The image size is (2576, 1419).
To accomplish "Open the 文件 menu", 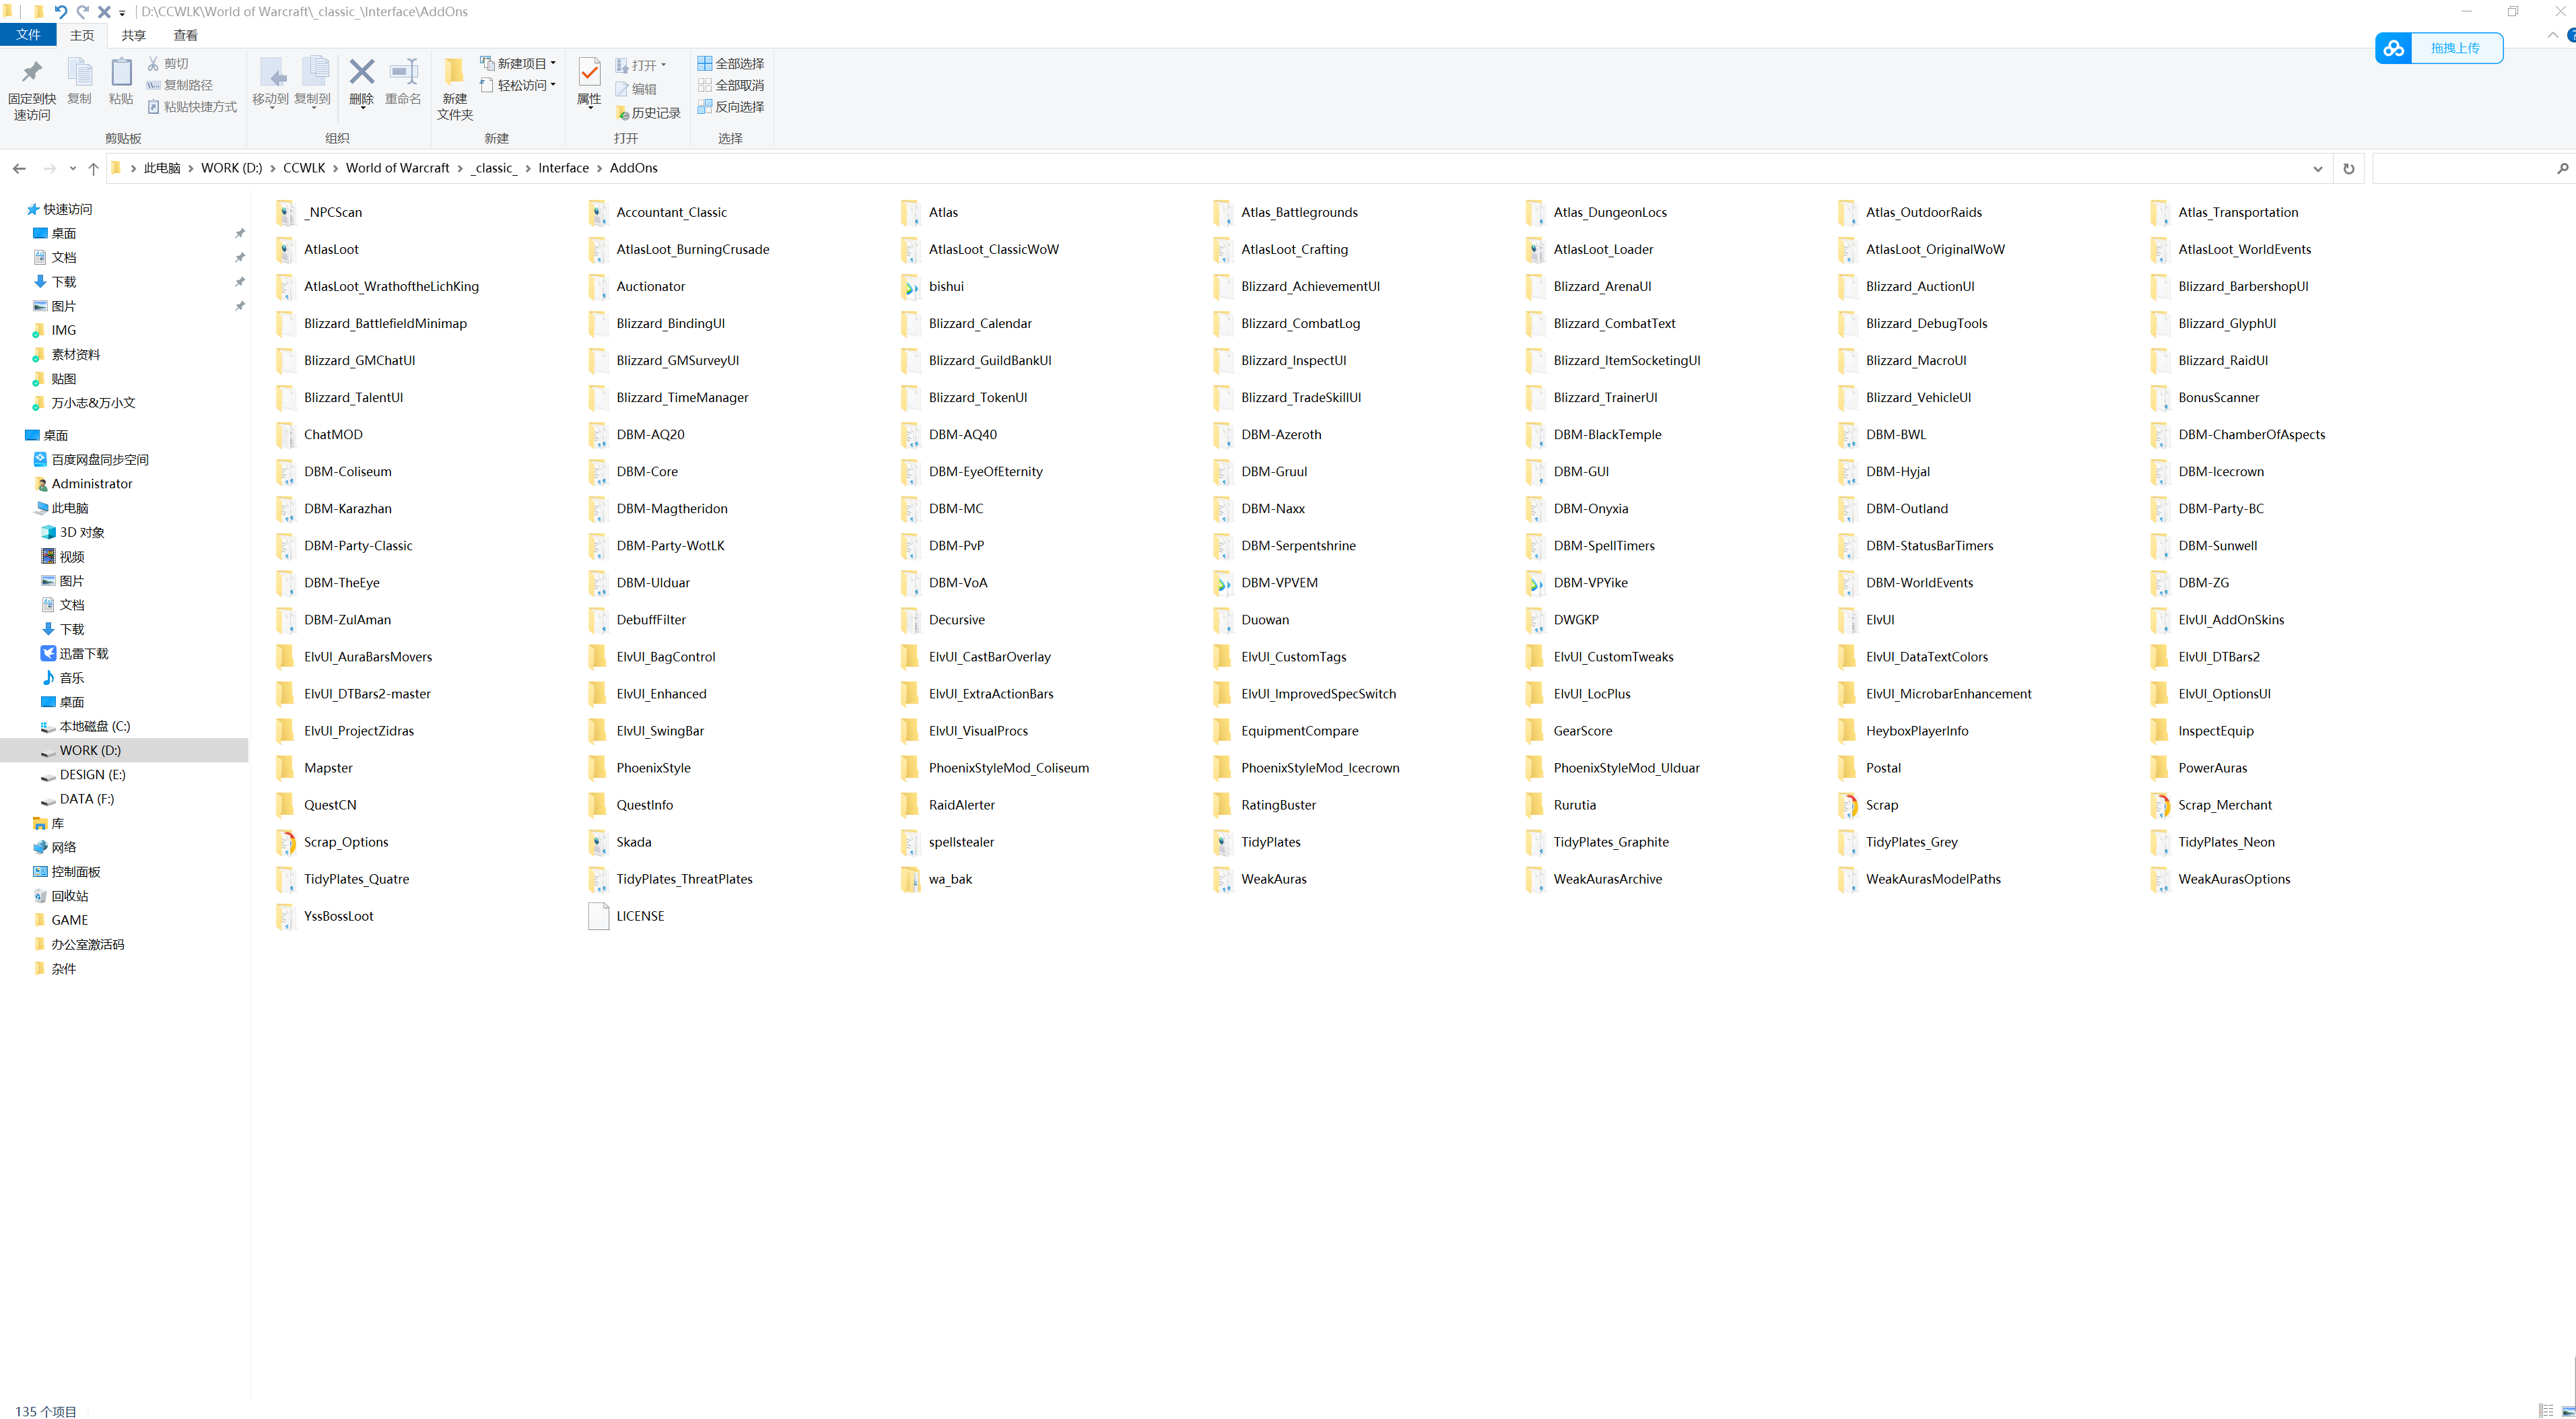I will (29, 34).
